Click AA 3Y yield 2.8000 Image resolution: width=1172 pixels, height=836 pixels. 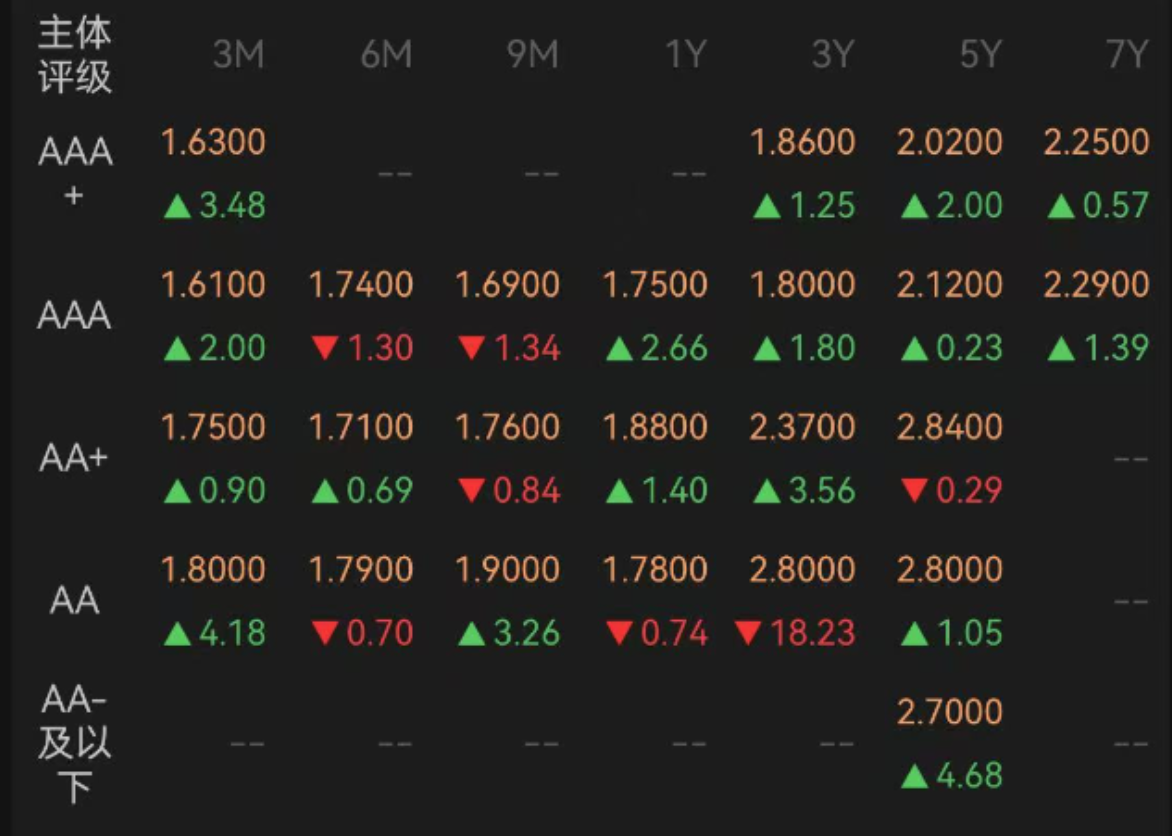(x=803, y=570)
